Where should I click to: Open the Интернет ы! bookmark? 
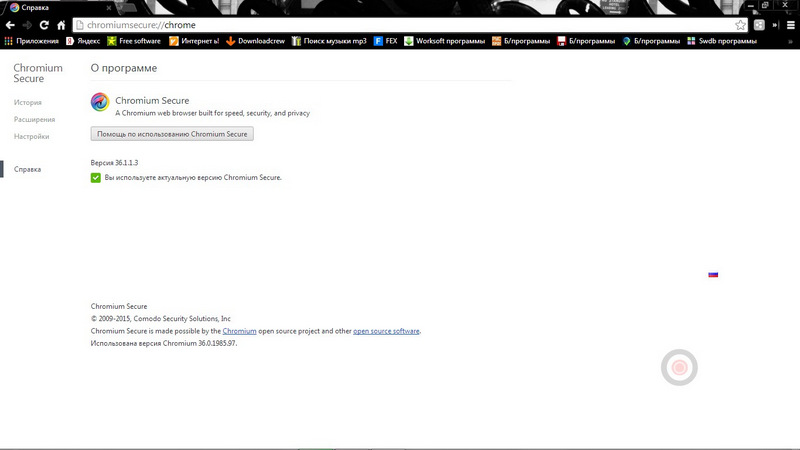[194, 41]
